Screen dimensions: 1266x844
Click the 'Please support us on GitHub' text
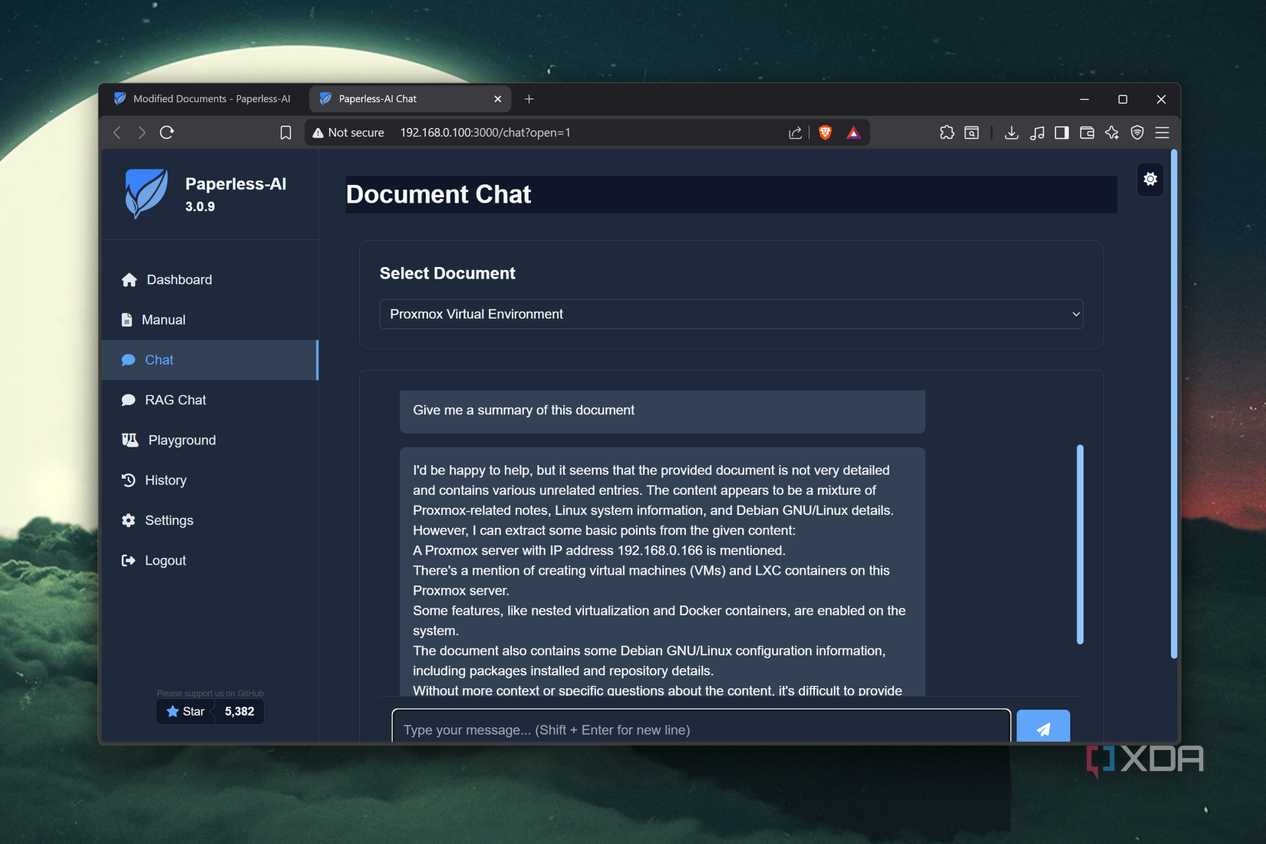210,693
